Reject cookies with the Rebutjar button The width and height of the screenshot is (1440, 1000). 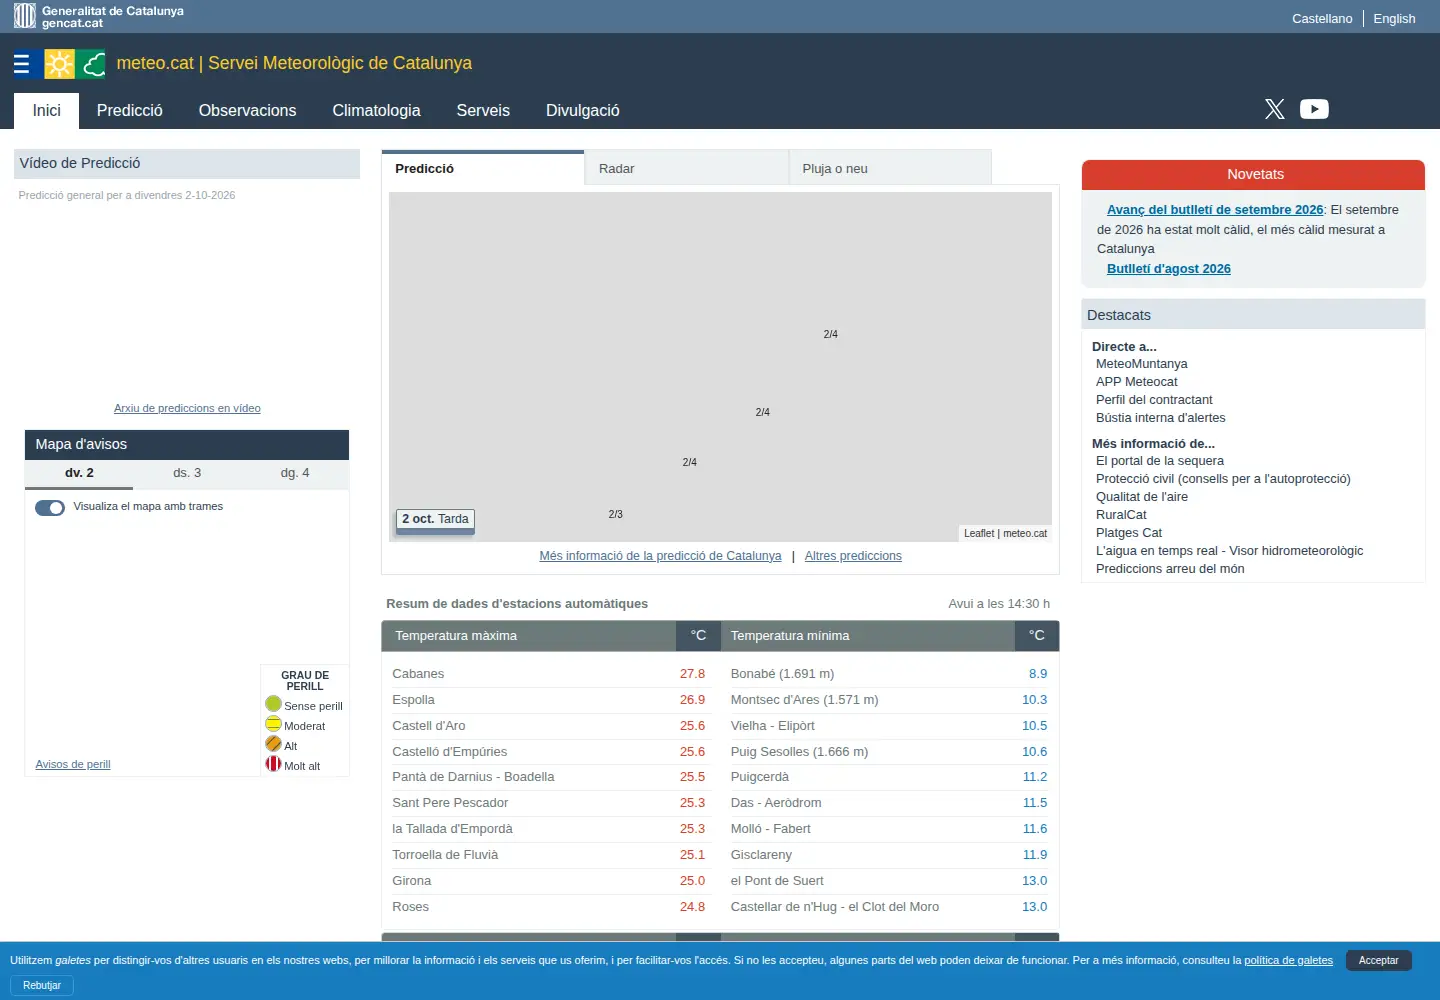coord(42,985)
